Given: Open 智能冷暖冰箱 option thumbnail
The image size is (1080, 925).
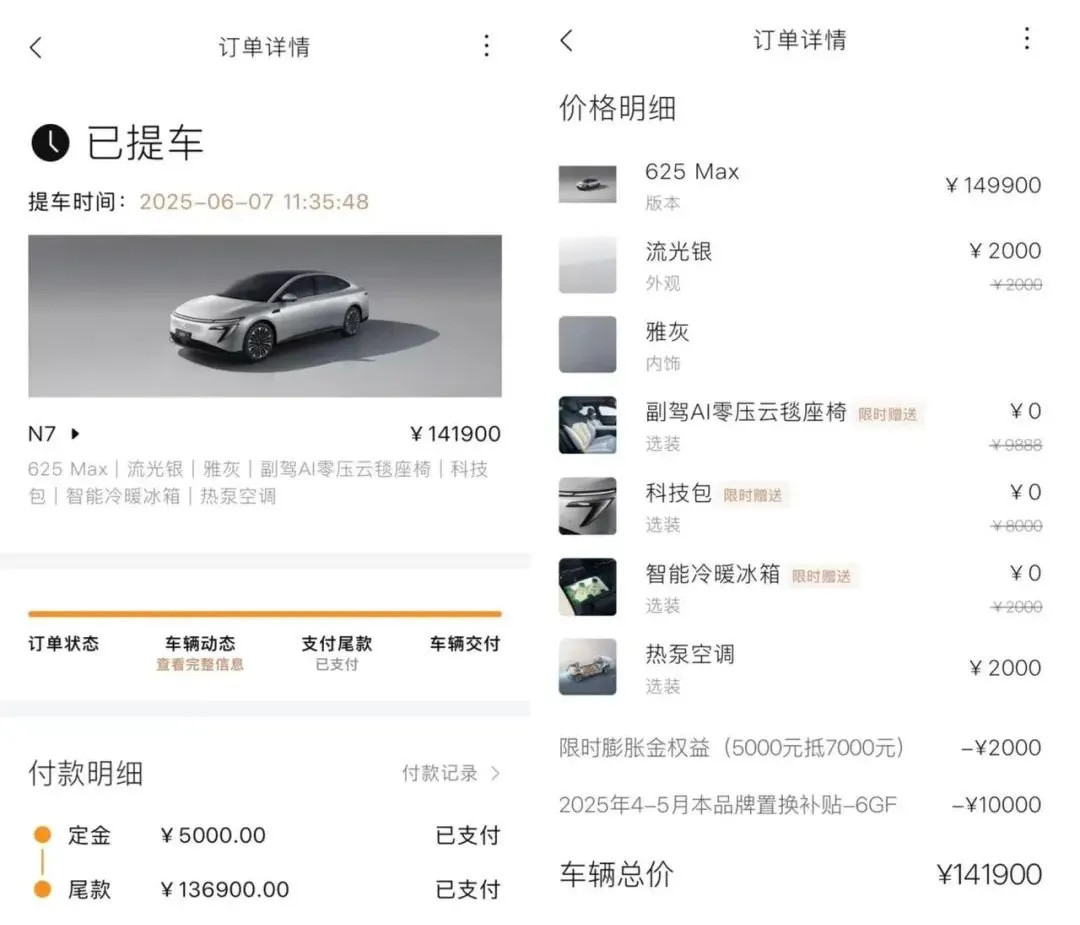Looking at the screenshot, I should (588, 587).
